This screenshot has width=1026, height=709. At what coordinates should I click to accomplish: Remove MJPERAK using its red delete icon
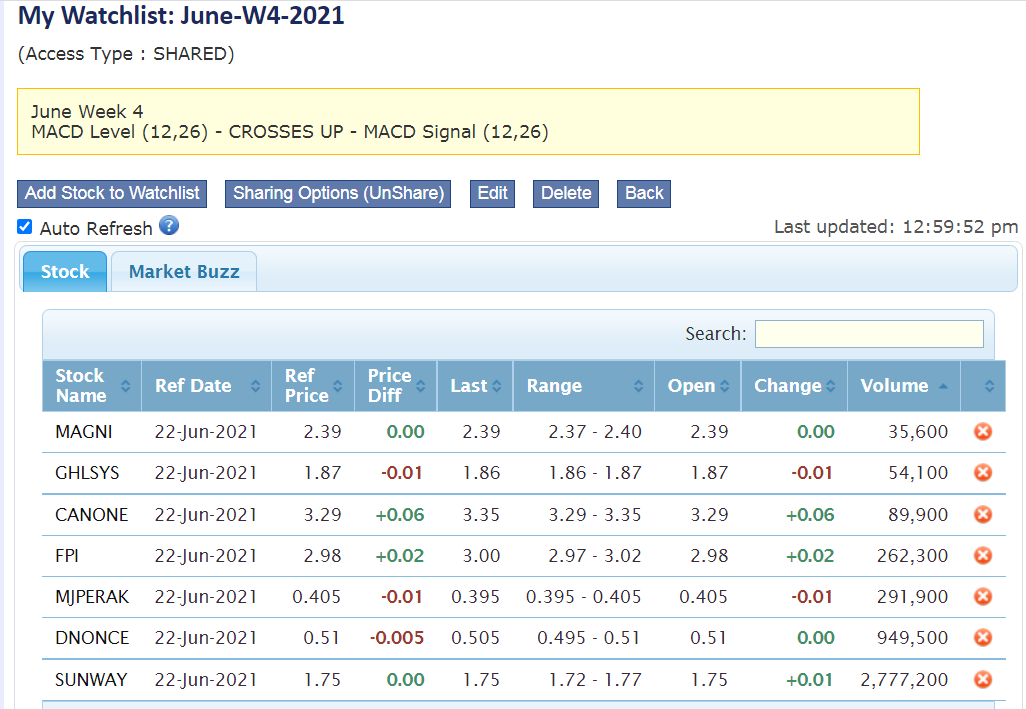pos(983,597)
